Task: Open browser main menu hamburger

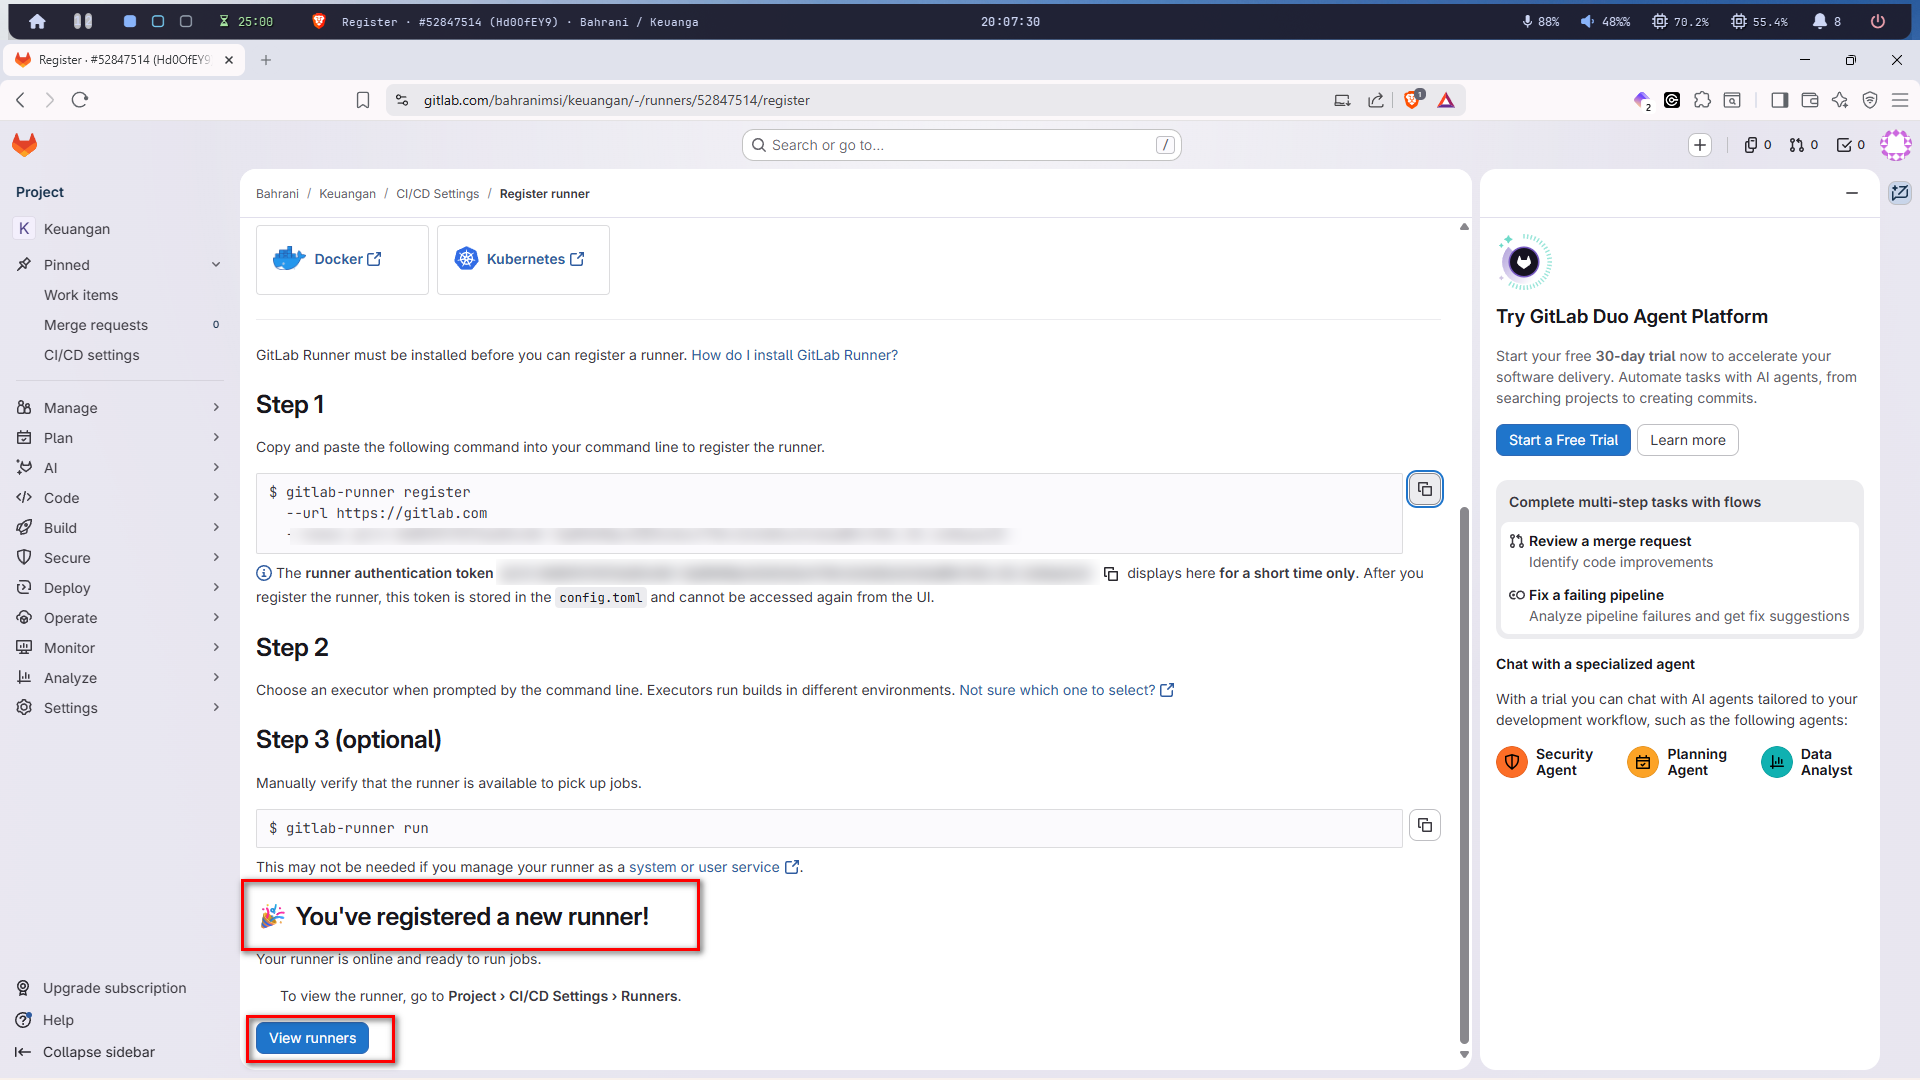Action: click(1900, 100)
